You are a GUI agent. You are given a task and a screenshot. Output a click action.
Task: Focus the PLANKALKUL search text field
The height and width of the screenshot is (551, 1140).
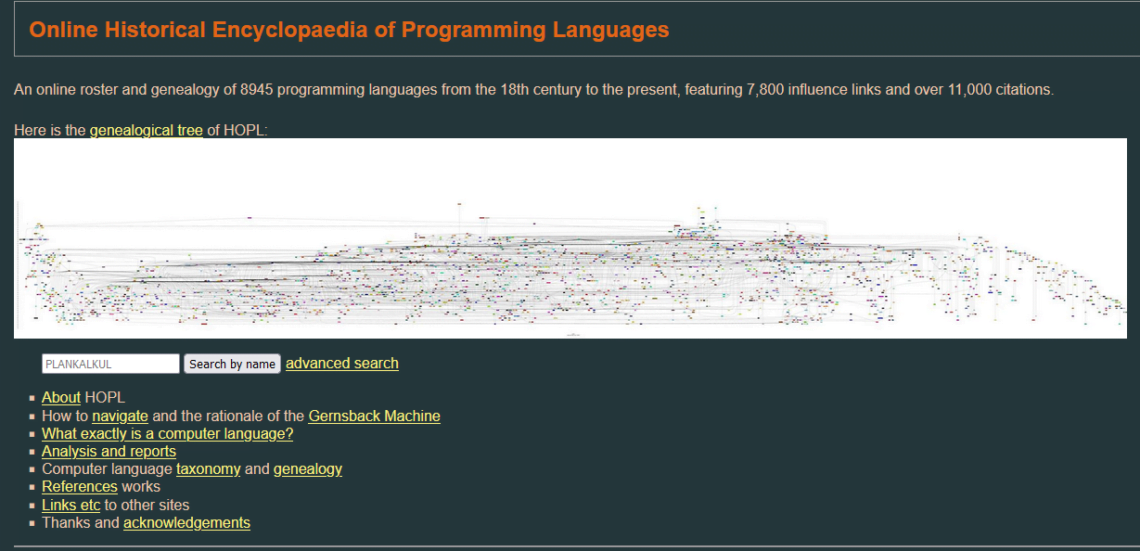click(110, 364)
